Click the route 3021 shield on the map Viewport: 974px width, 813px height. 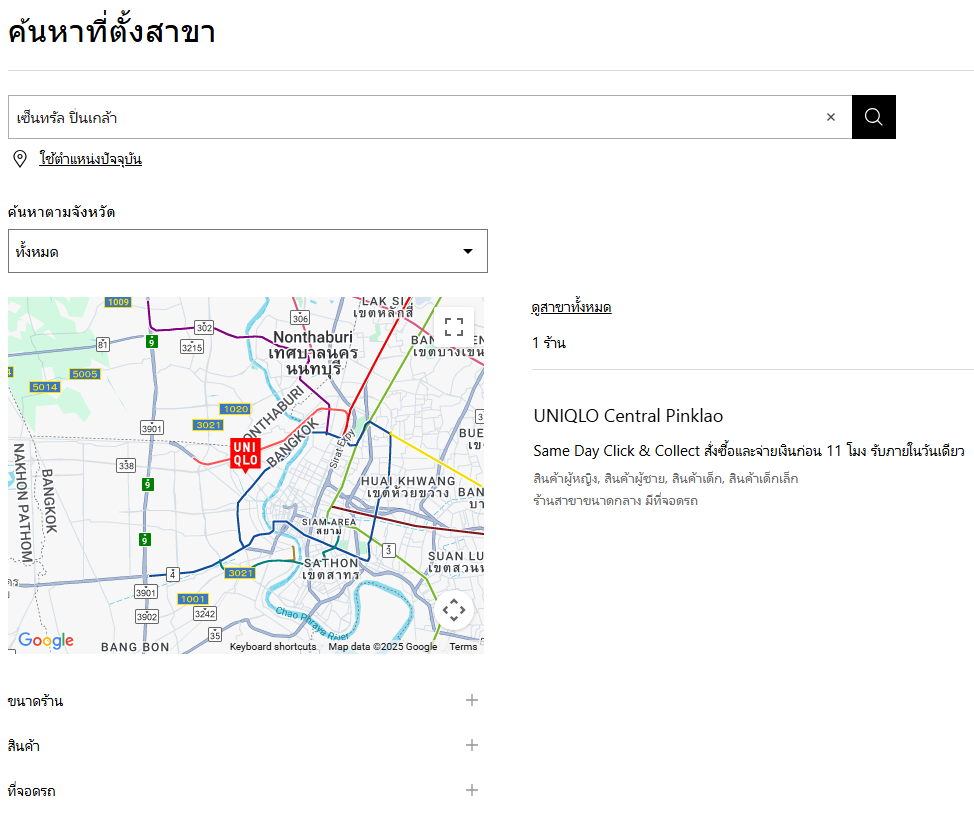point(206,424)
